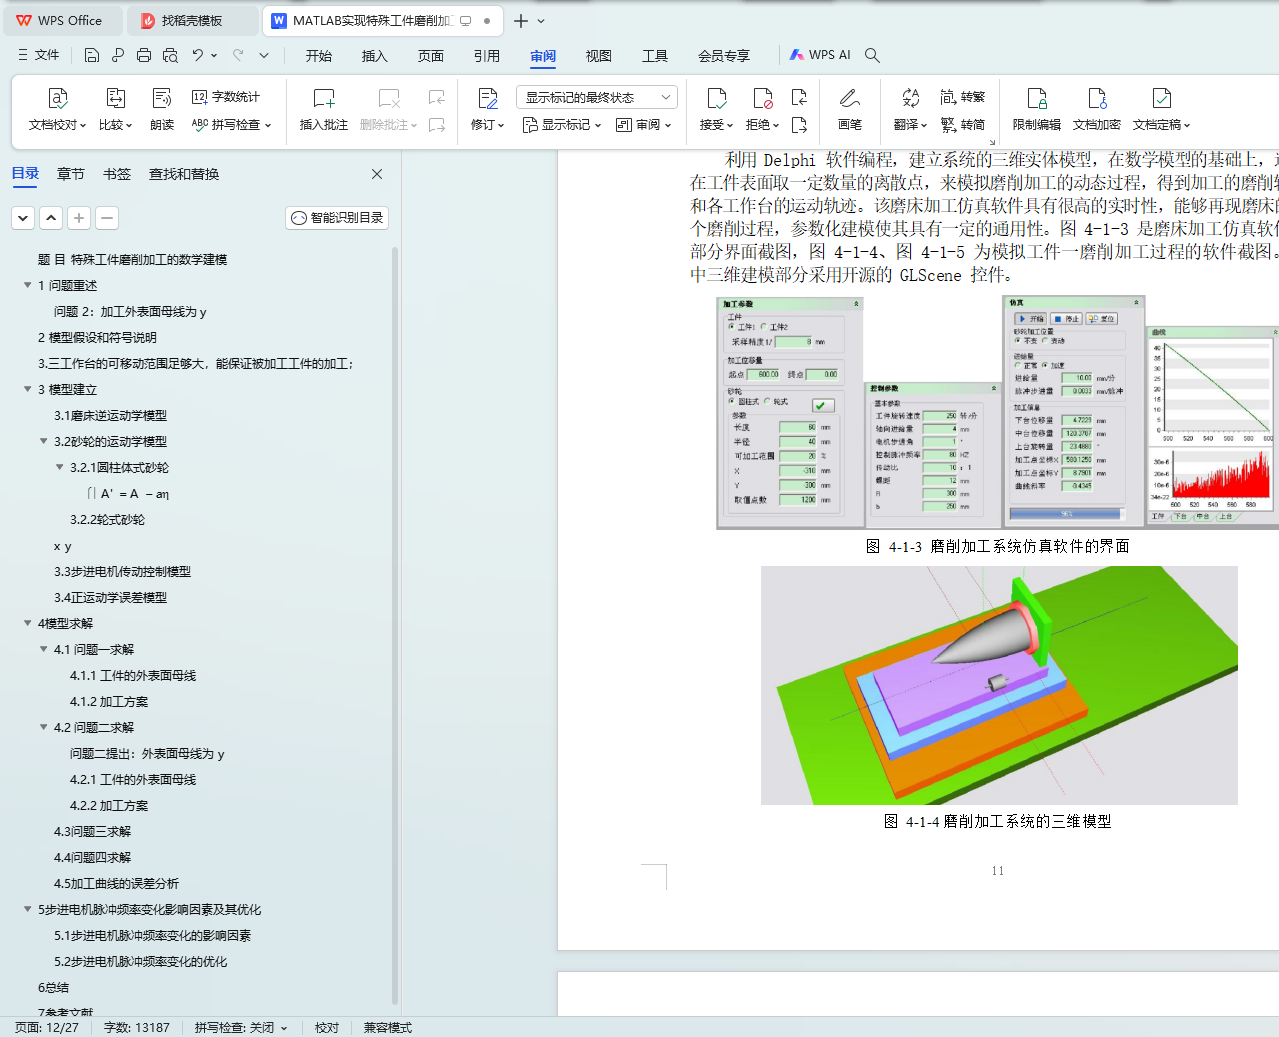Open WPS AI assistant
The width and height of the screenshot is (1279, 1037).
(x=820, y=55)
